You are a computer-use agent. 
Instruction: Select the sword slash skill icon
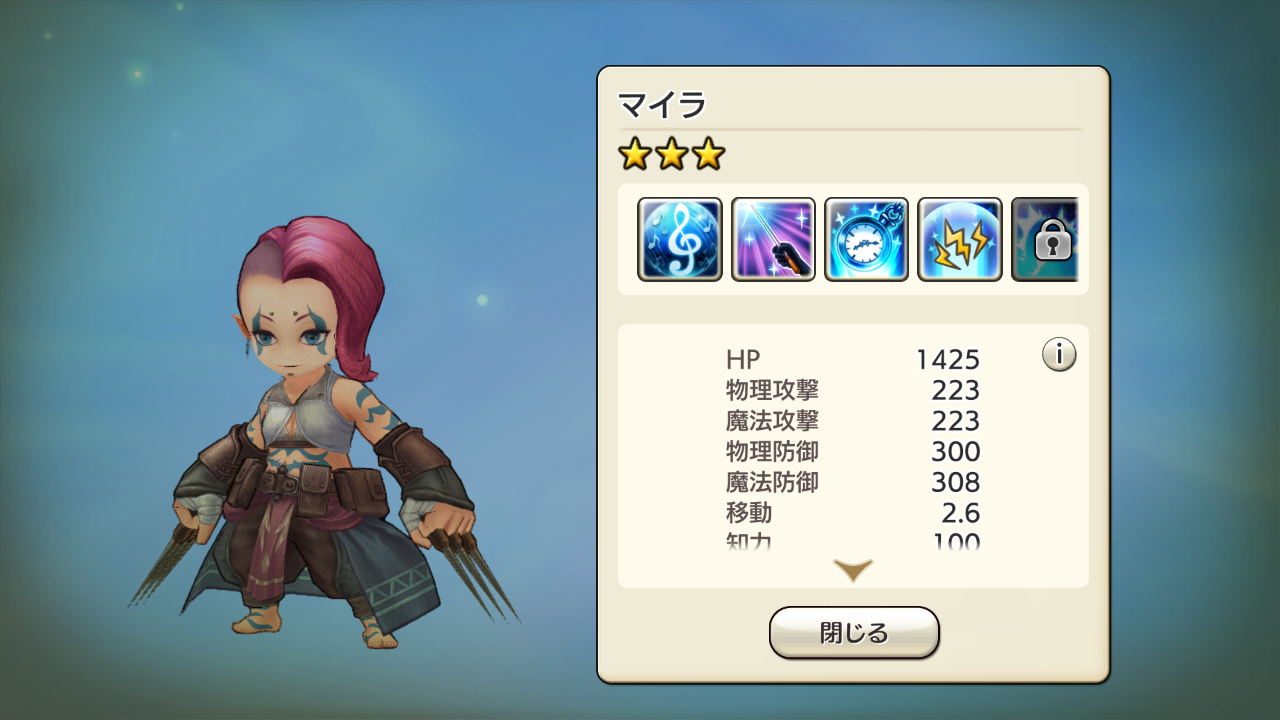[773, 239]
